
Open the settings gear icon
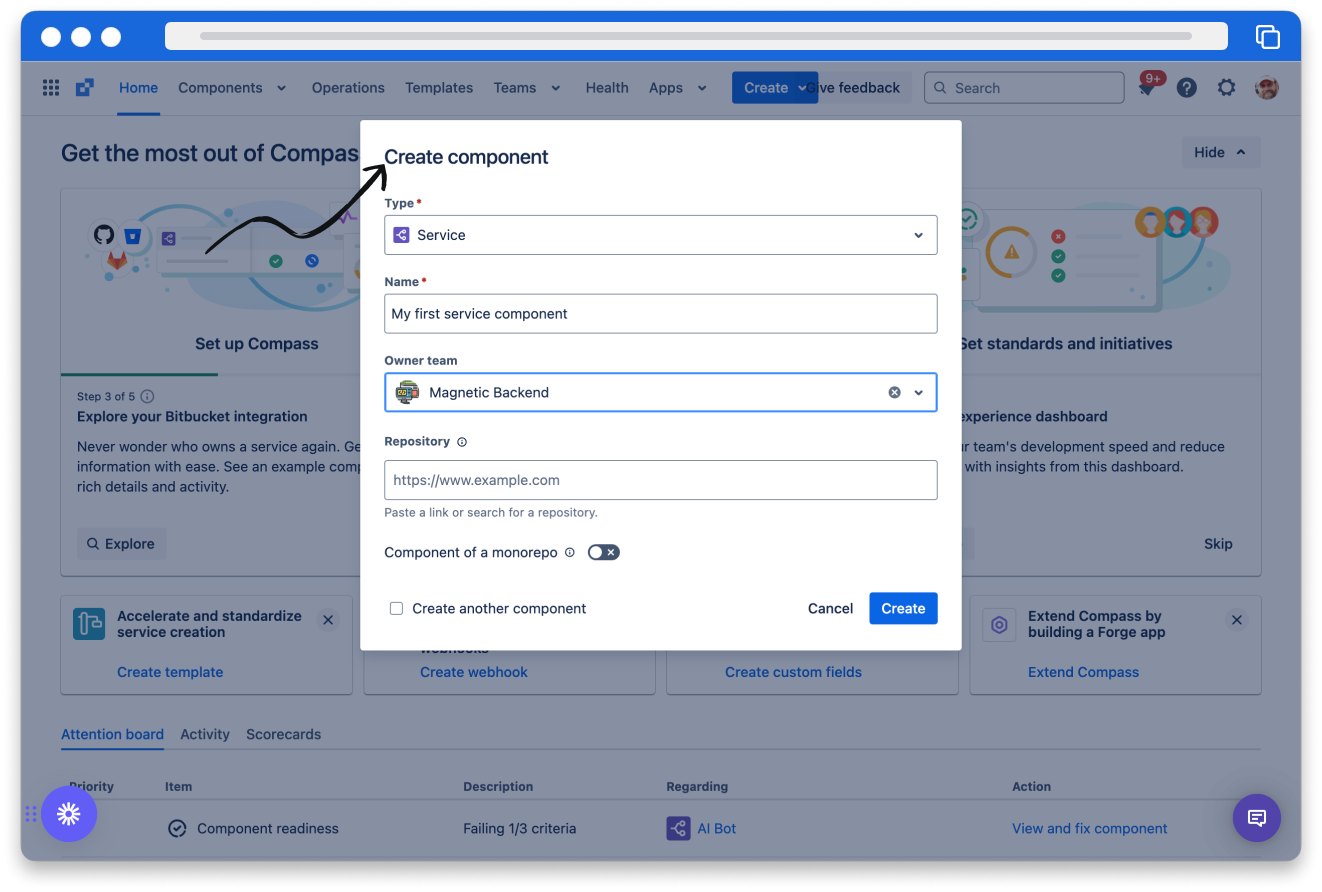coord(1227,88)
